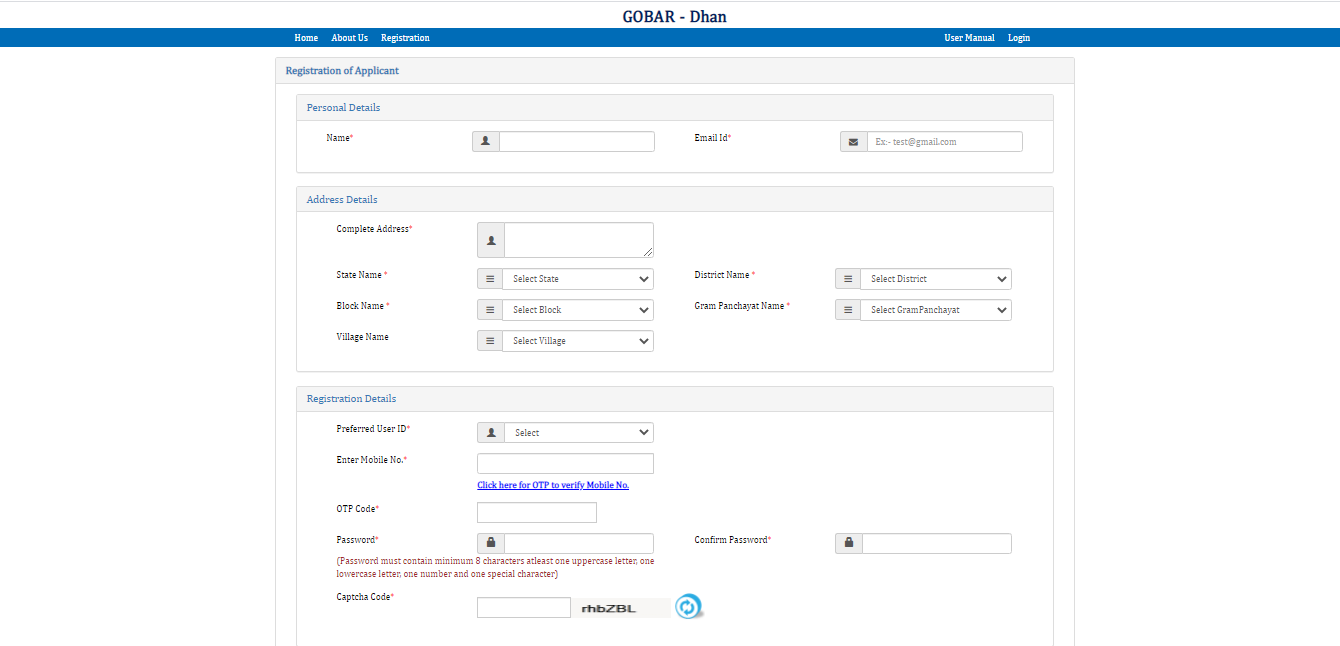Focus the Complete Address text area

579,240
